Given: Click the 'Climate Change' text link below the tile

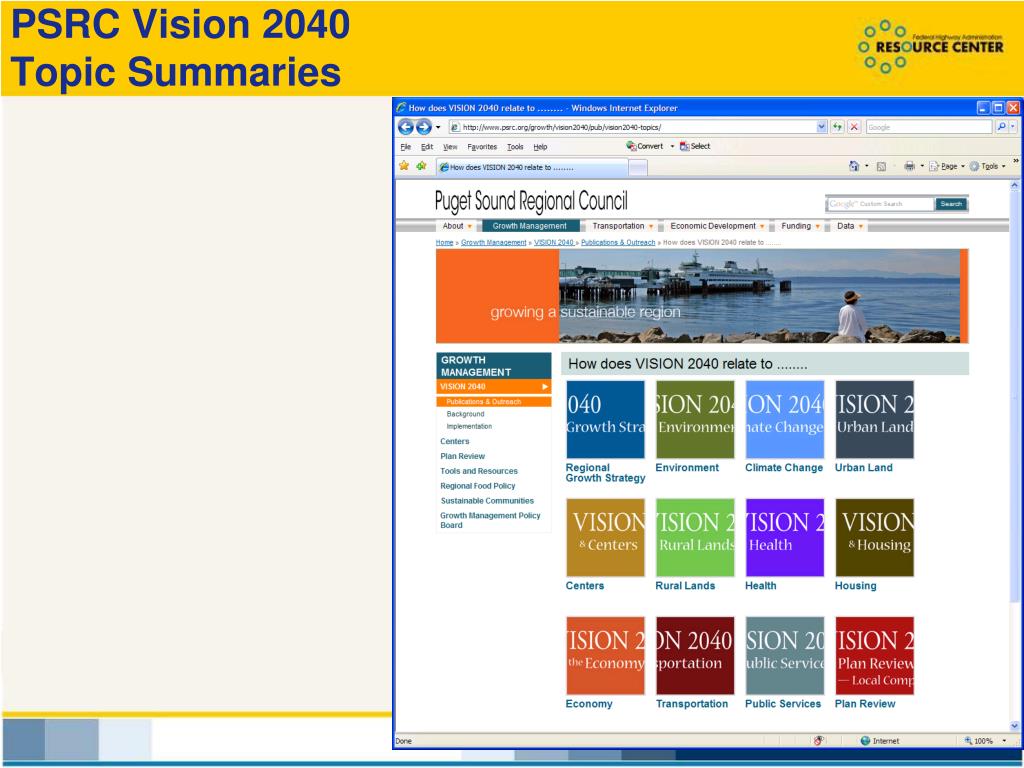Looking at the screenshot, I should pyautogui.click(x=784, y=468).
